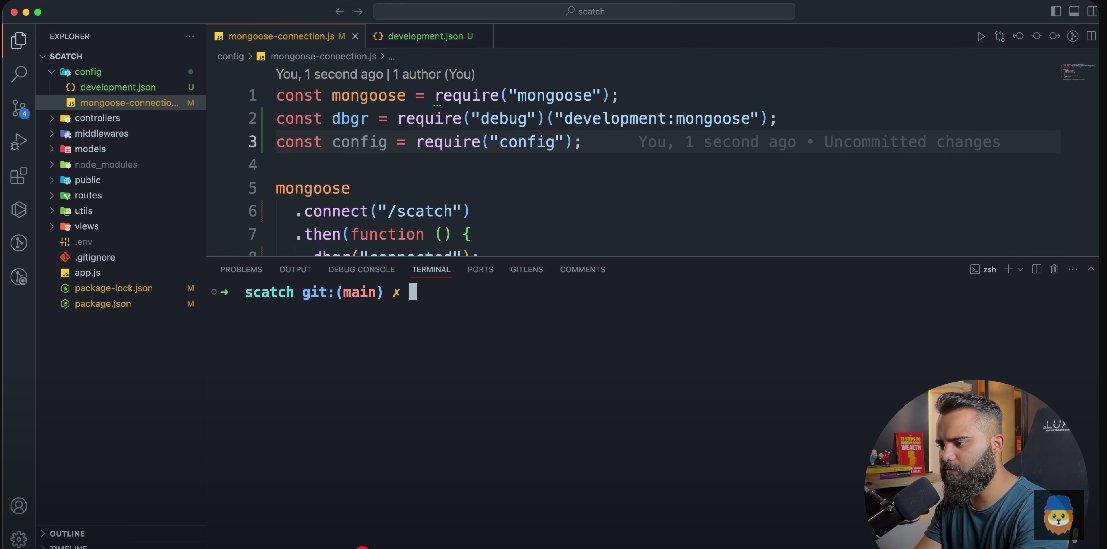Open the COMMENTS panel tab
The image size is (1107, 549).
pos(582,270)
